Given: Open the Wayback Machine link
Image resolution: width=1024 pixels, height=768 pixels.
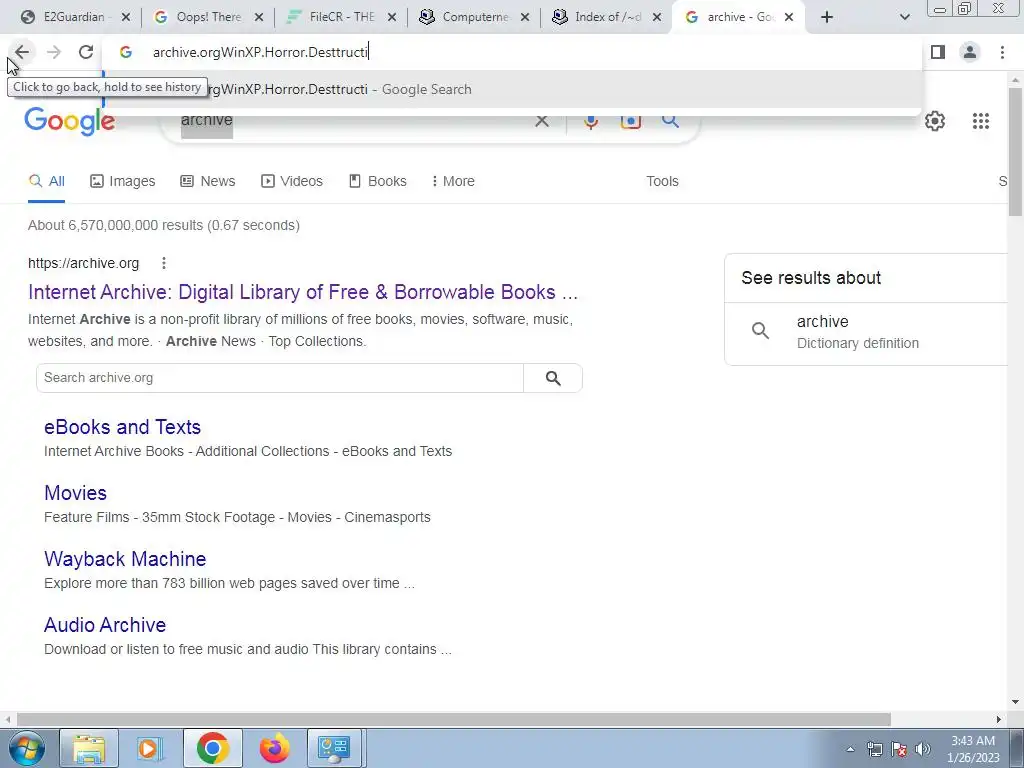Looking at the screenshot, I should click(125, 559).
